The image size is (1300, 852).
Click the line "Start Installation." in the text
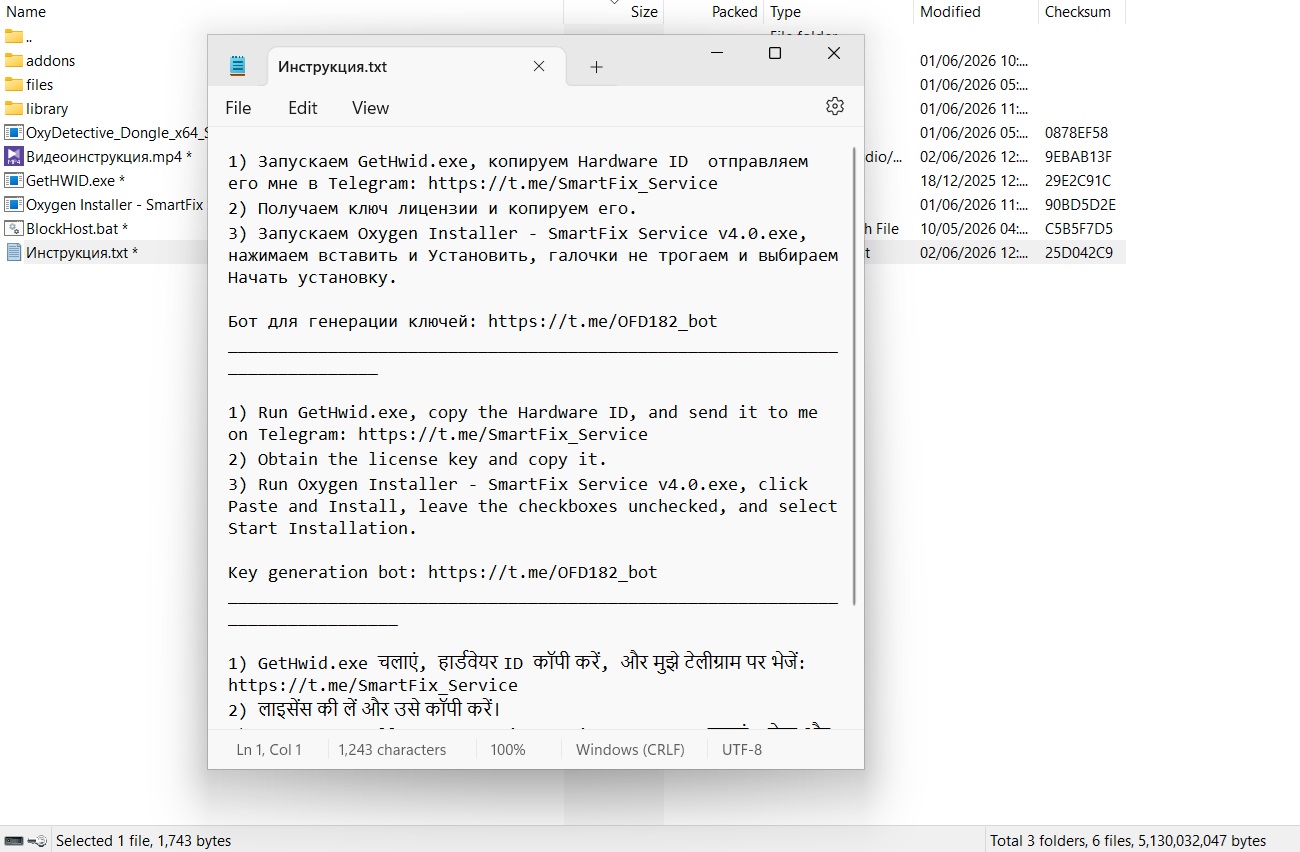coord(322,529)
